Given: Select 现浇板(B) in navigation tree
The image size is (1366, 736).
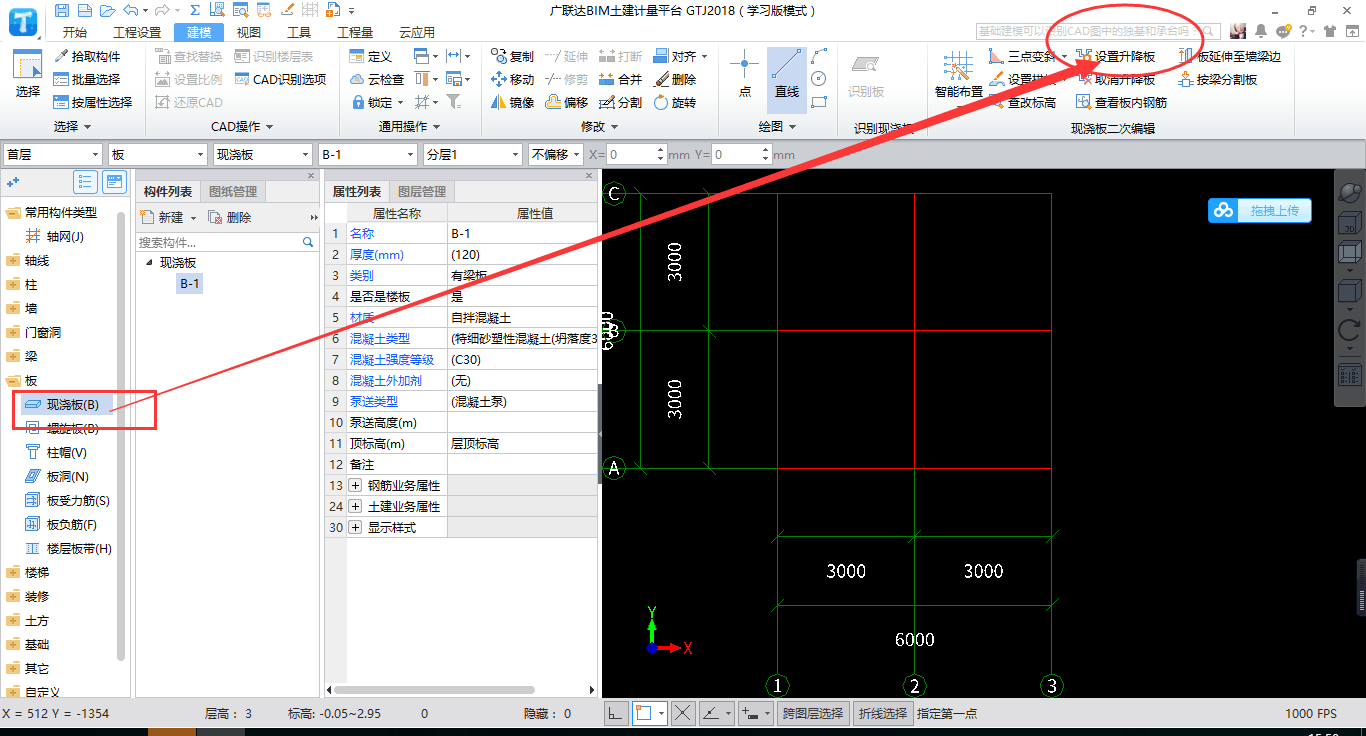Looking at the screenshot, I should point(65,404).
